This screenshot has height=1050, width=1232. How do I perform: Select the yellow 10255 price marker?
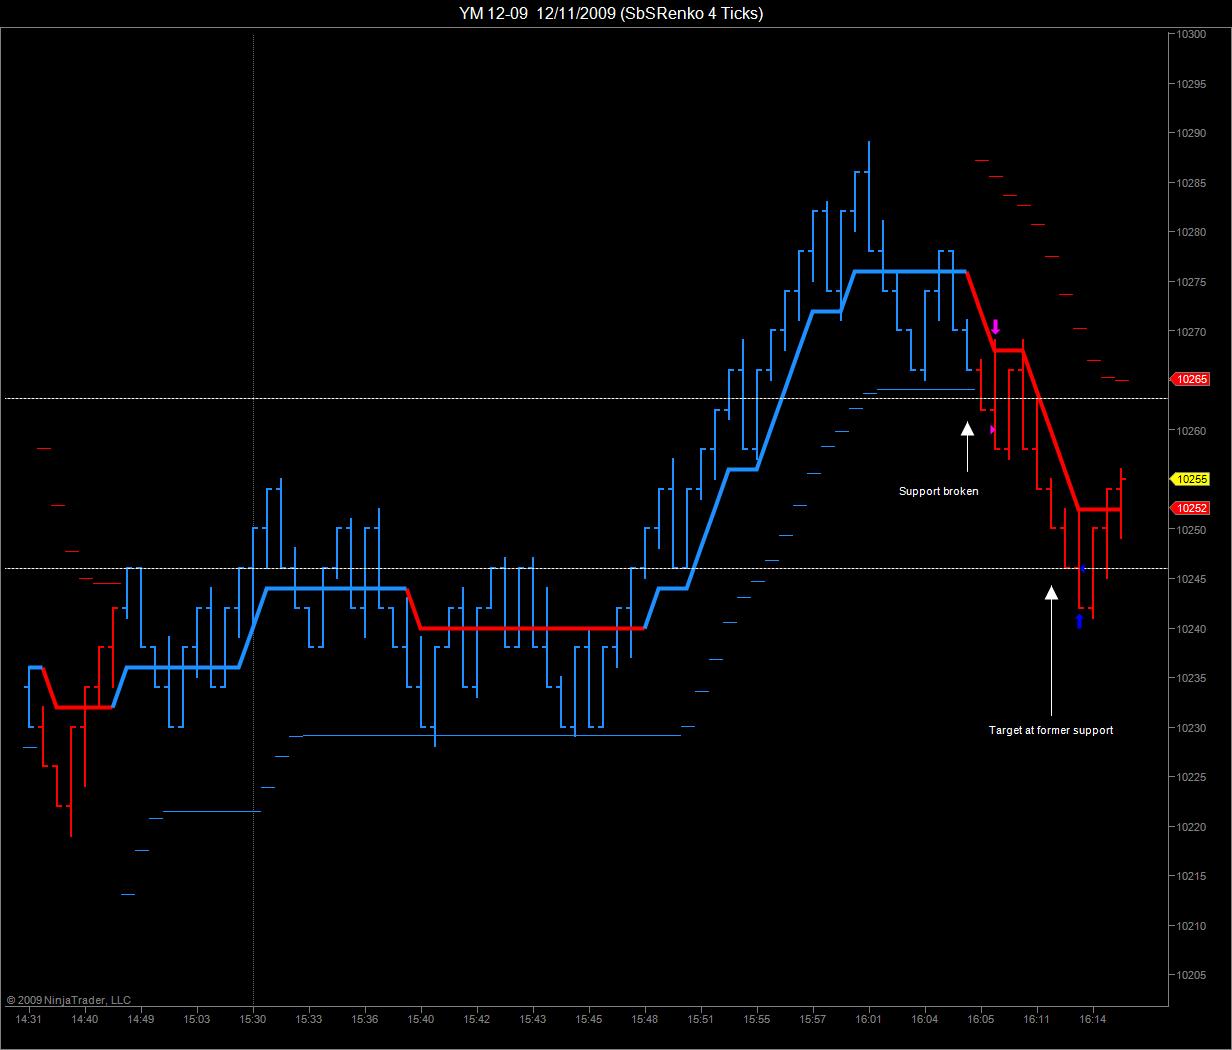pos(1190,479)
